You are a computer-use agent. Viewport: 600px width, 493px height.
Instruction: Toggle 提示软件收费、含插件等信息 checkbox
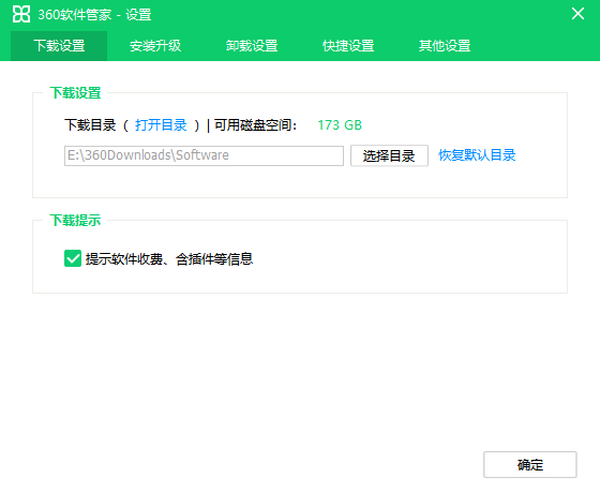(x=72, y=259)
